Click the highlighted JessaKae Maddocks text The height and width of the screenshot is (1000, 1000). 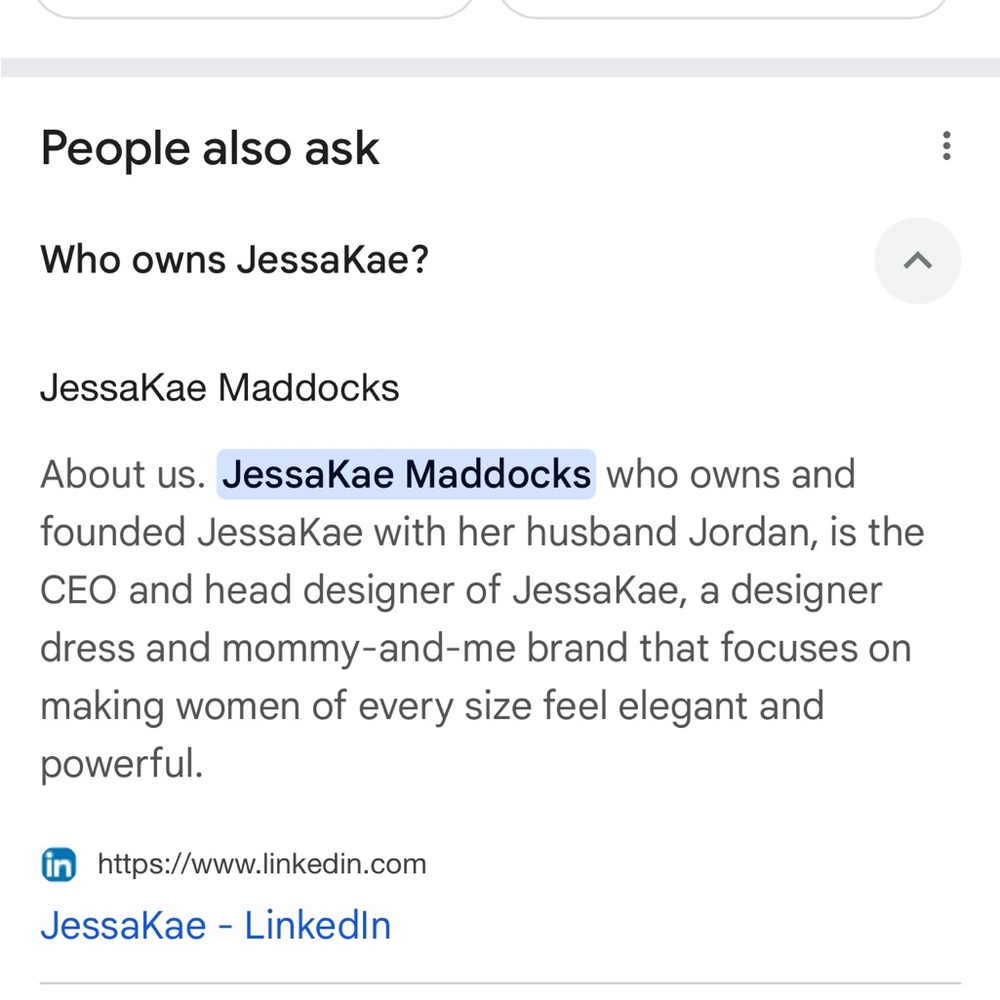pos(406,474)
